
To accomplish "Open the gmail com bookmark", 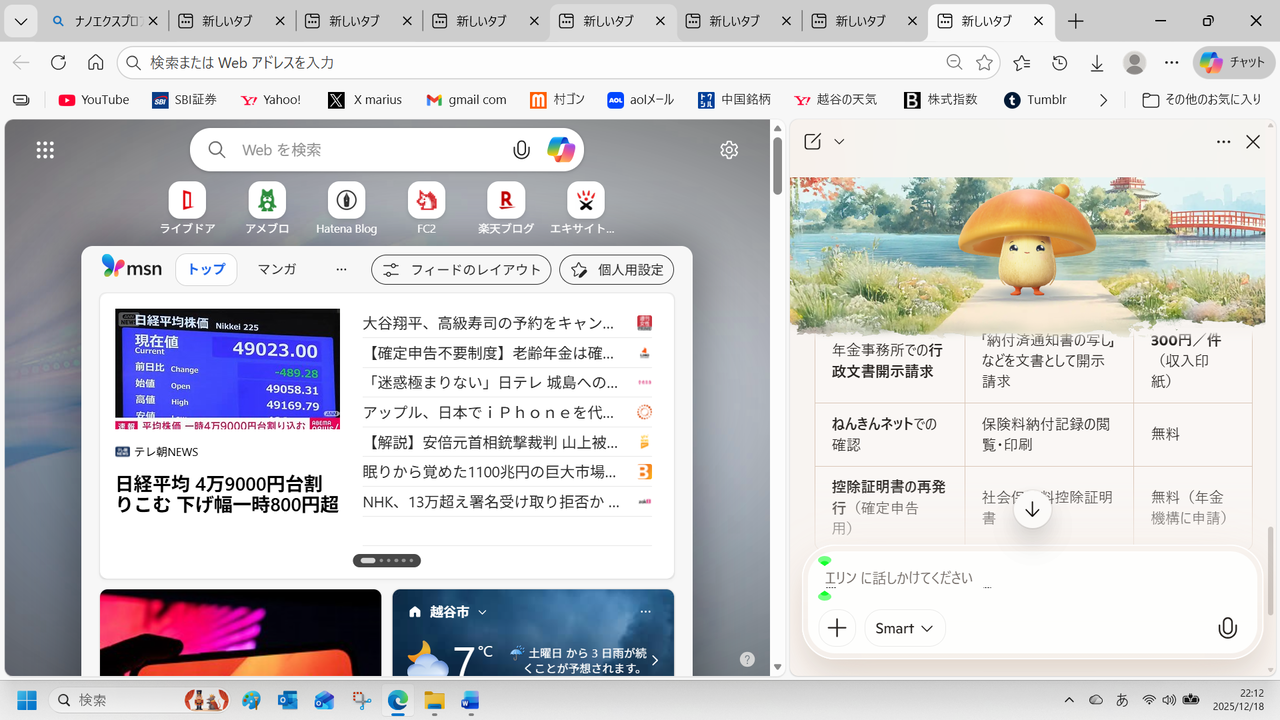I will 466,100.
